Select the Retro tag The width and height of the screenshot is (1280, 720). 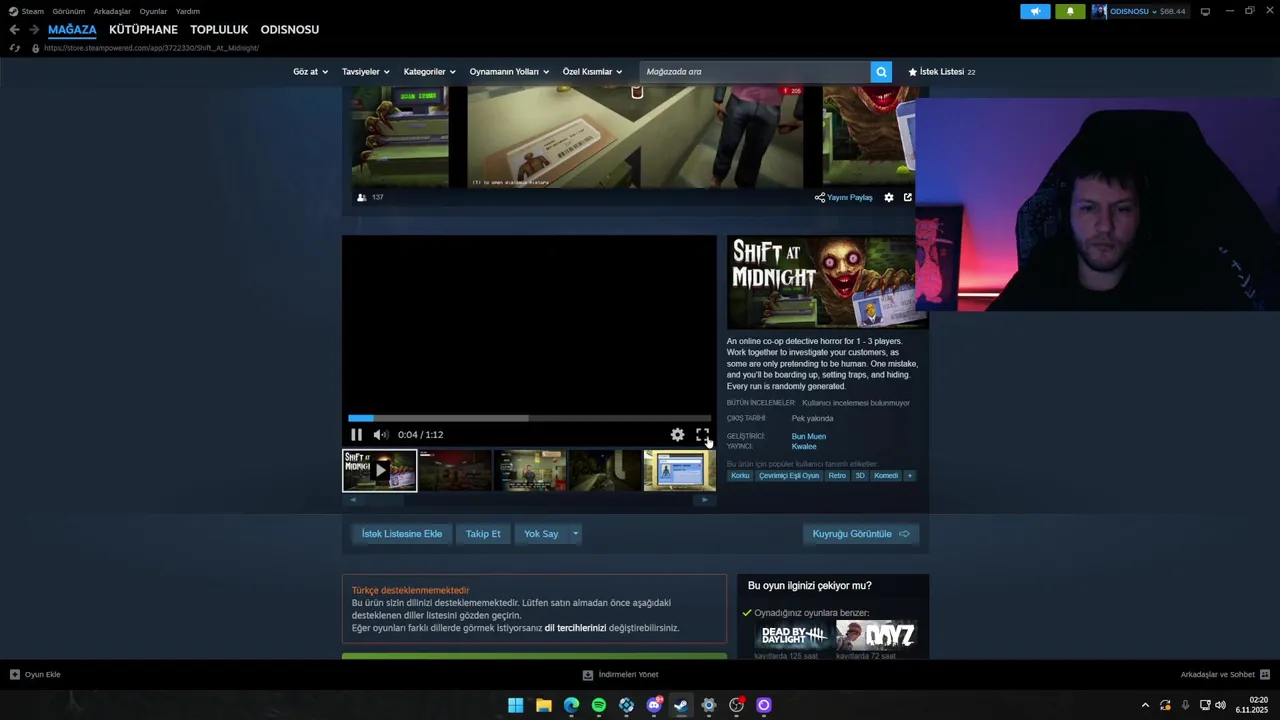837,476
